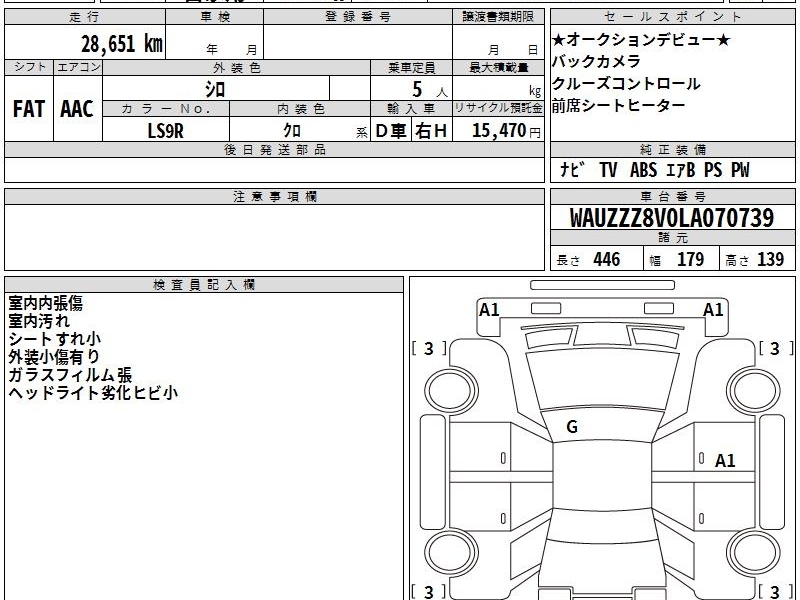Click the mileage value 28,651 km

(x=121, y=44)
